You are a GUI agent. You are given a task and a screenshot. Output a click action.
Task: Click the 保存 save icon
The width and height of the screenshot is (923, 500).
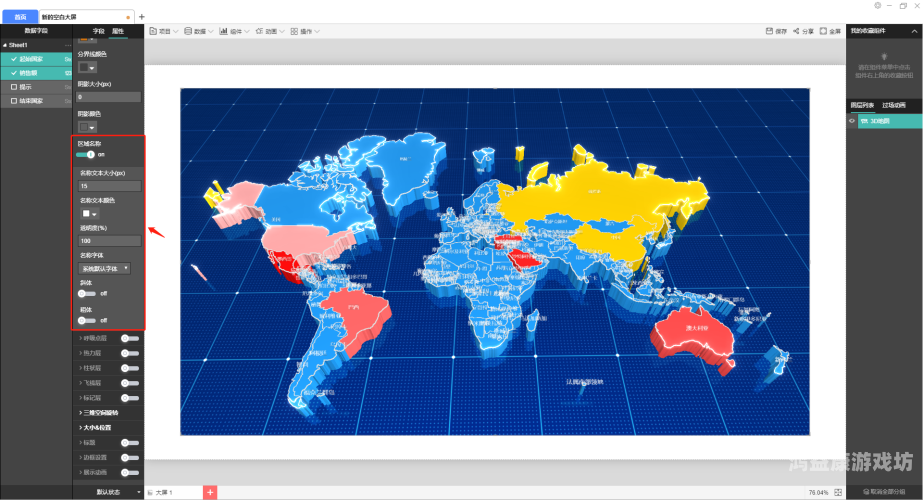tap(769, 31)
